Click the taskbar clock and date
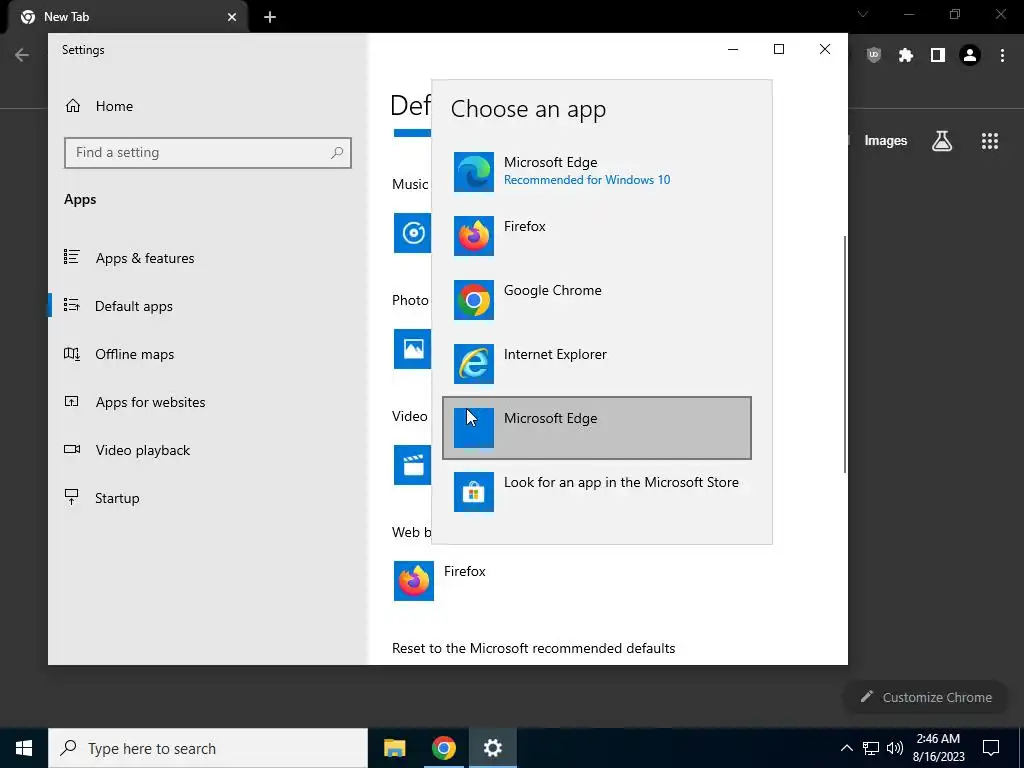1024x768 pixels. [x=938, y=748]
